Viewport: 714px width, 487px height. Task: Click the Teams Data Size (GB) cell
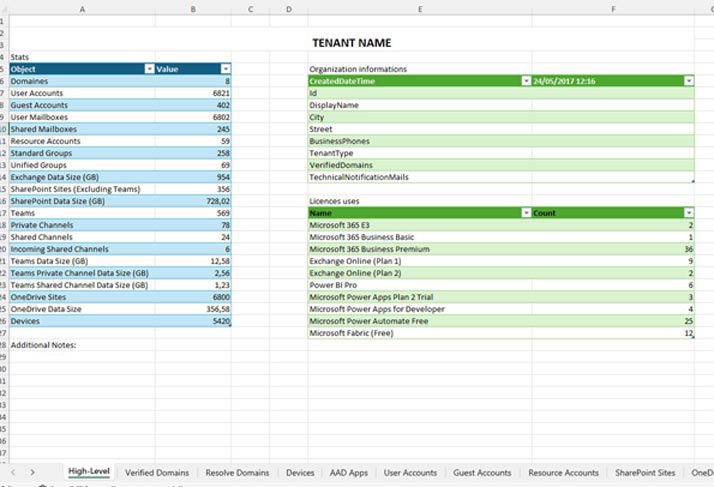click(82, 261)
